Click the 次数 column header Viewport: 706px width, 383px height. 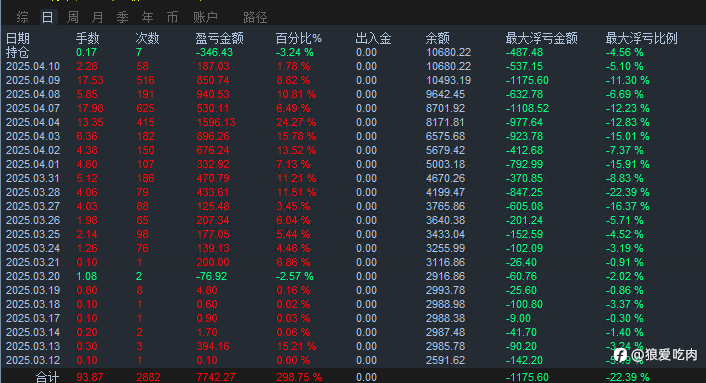coord(148,38)
